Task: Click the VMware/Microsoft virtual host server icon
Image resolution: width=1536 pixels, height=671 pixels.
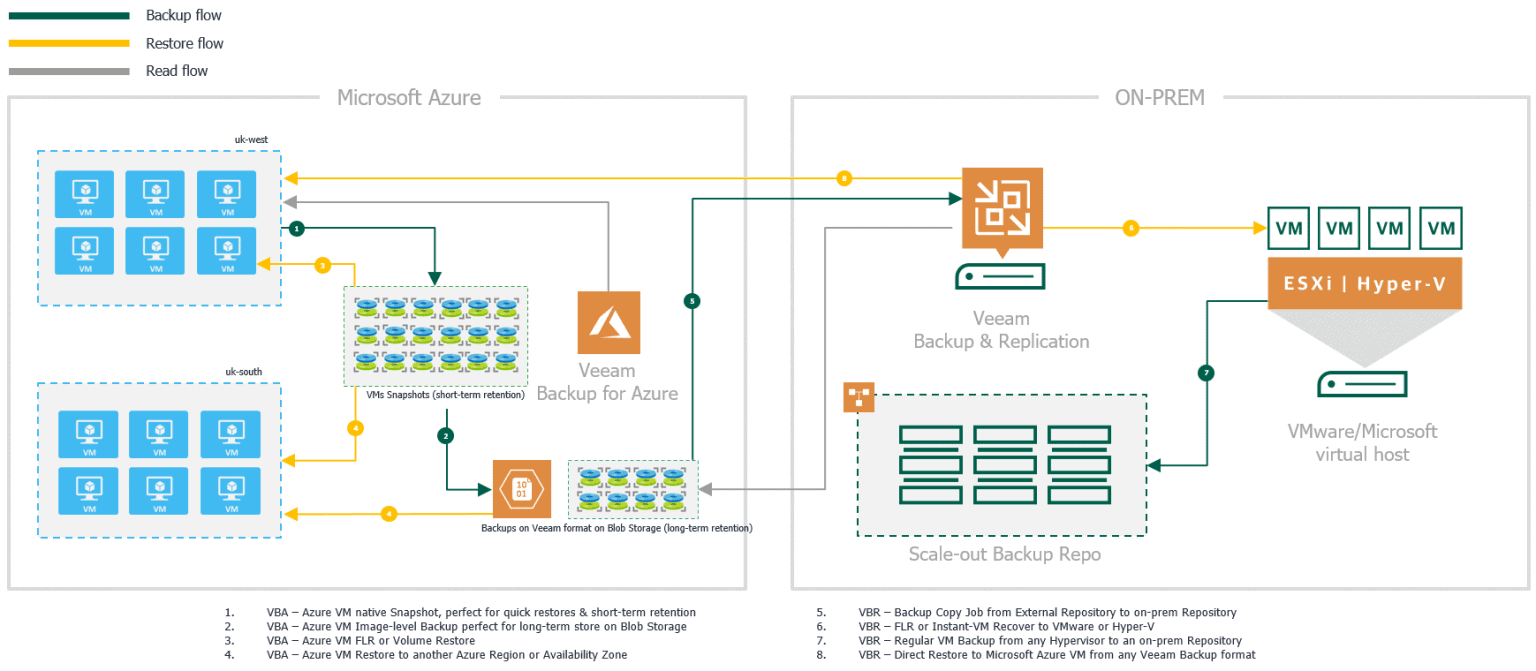Action: pos(1364,384)
